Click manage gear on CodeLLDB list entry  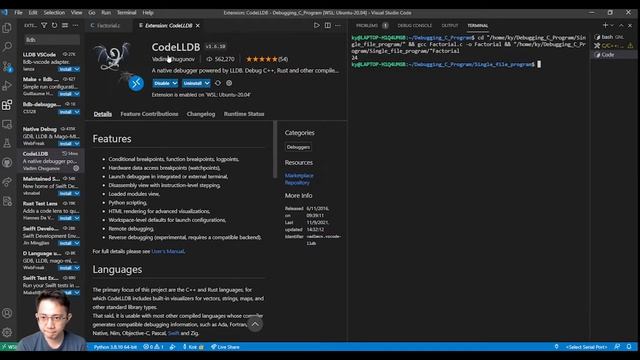coord(76,168)
